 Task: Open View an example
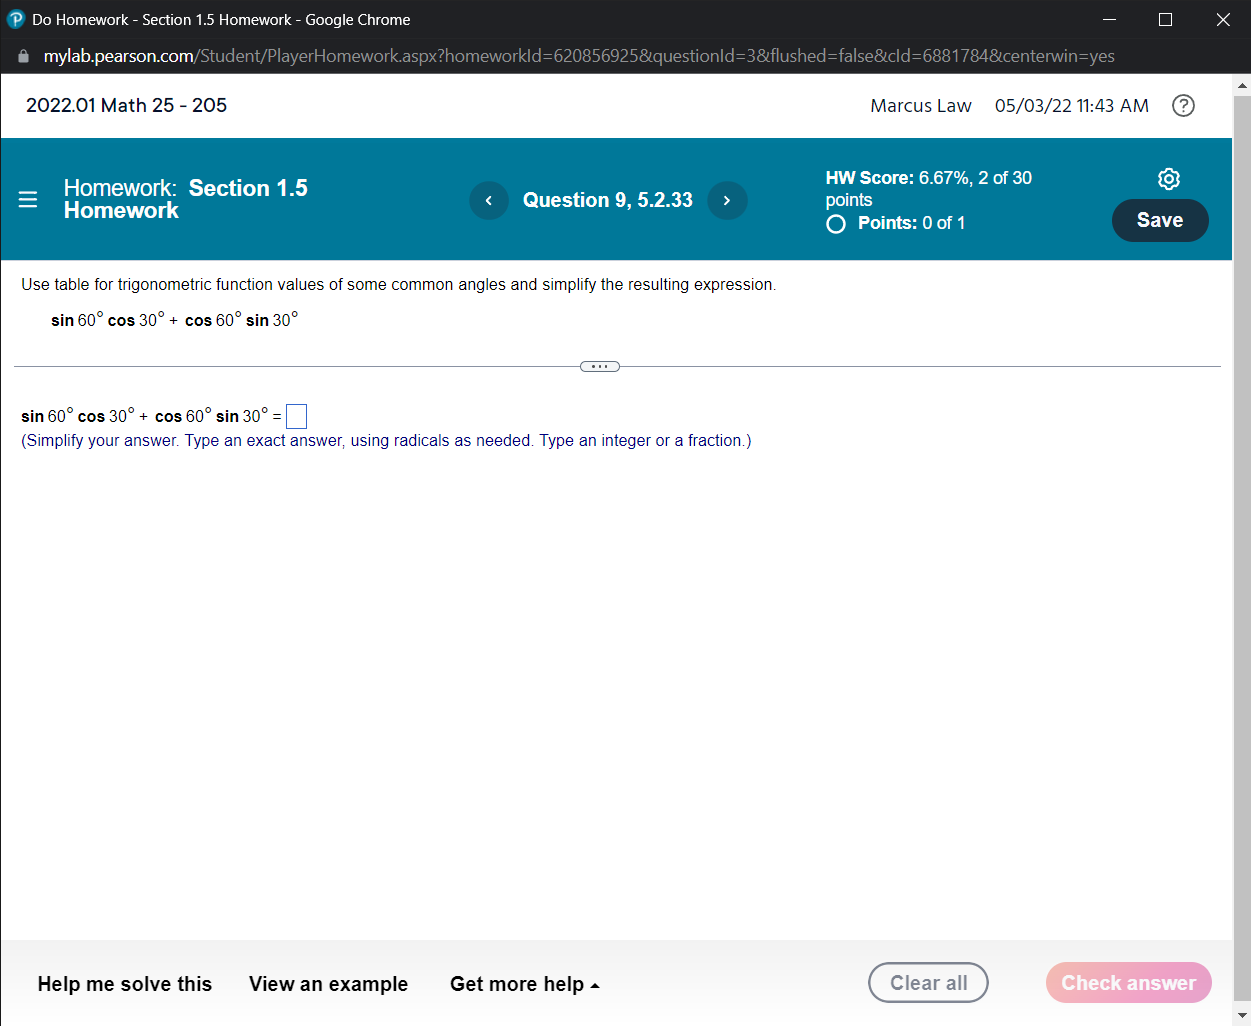tap(328, 984)
